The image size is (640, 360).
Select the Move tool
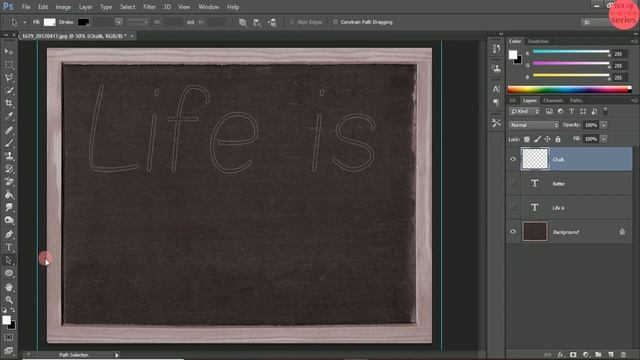(9, 52)
